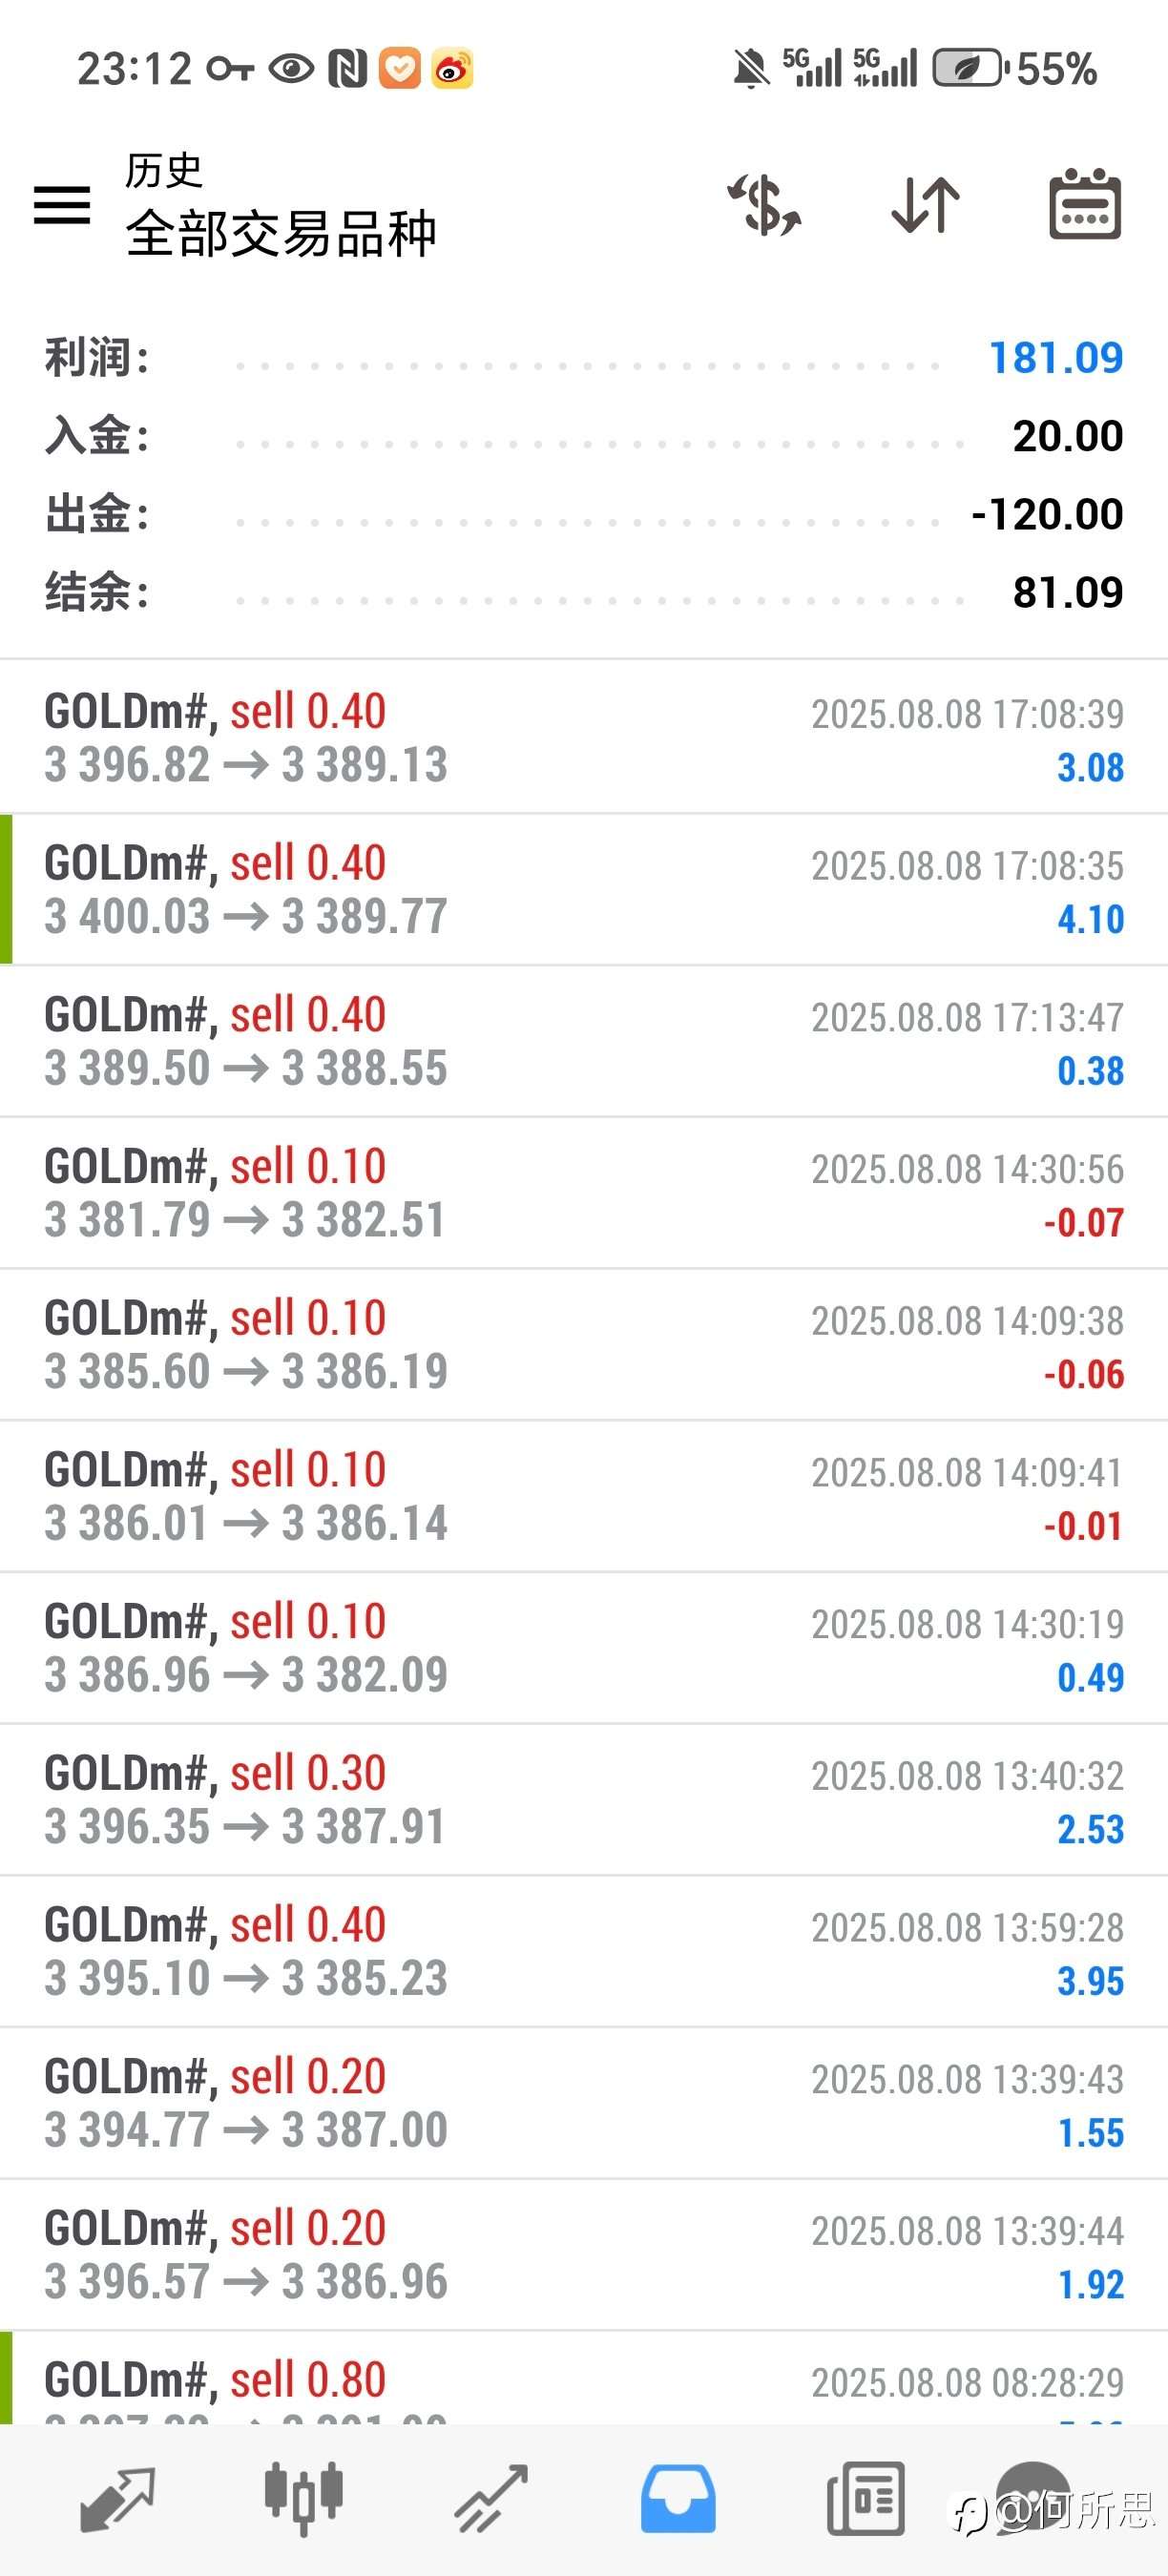The height and width of the screenshot is (2576, 1168).
Task: Go to the Quotes tab arrows icon
Action: point(117,2499)
